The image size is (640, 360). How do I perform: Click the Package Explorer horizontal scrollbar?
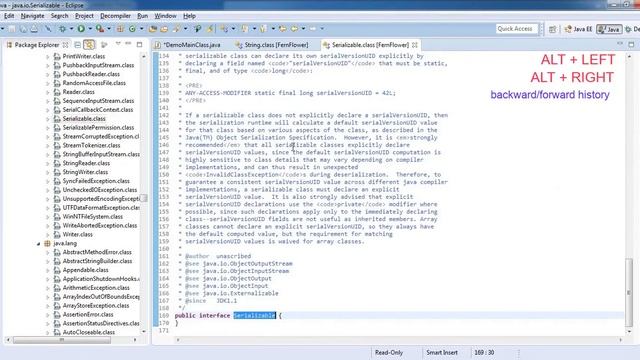[61, 340]
